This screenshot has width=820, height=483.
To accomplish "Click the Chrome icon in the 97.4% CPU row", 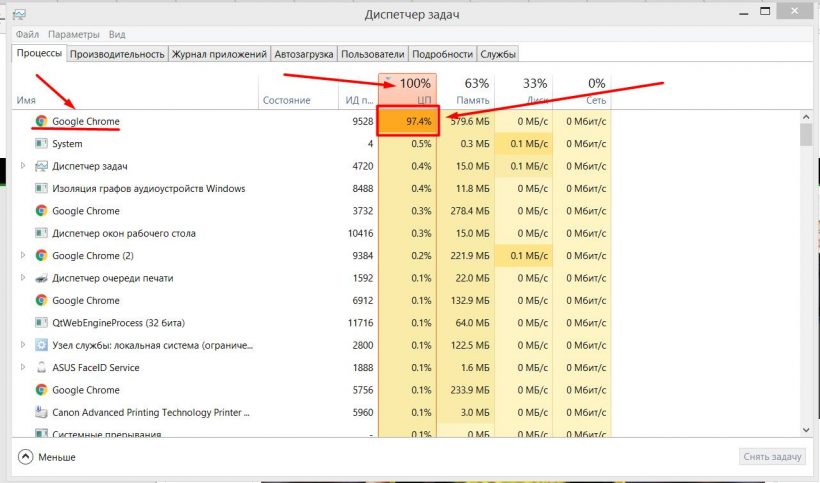I will pos(41,121).
